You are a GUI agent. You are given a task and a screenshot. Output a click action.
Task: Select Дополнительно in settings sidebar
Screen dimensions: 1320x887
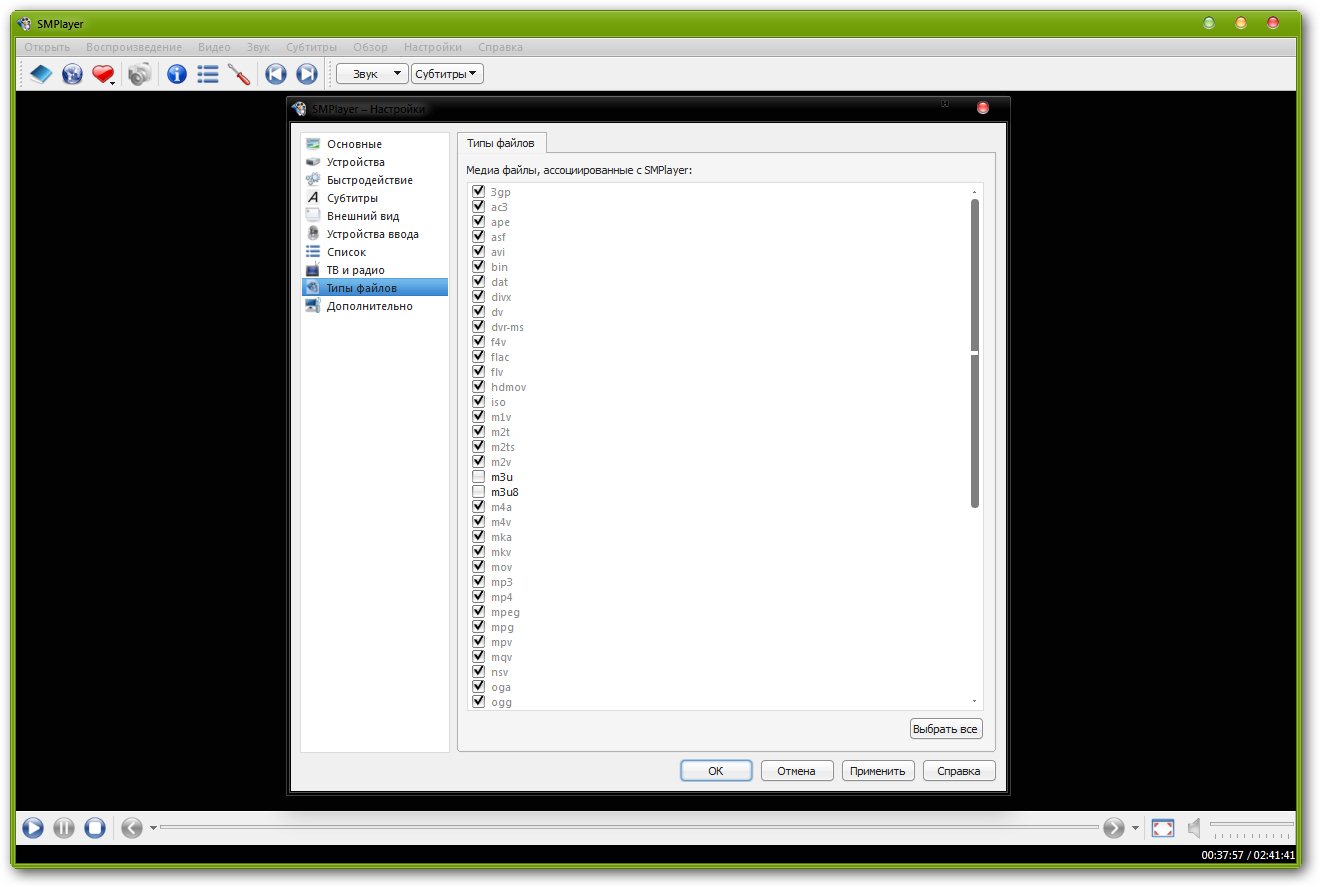point(375,306)
